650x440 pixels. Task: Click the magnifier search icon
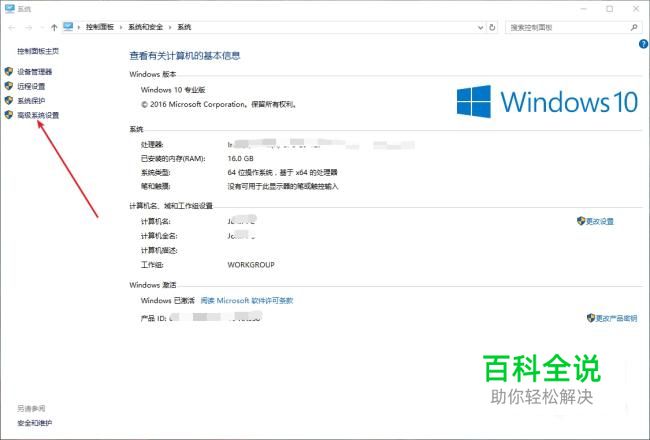point(633,27)
